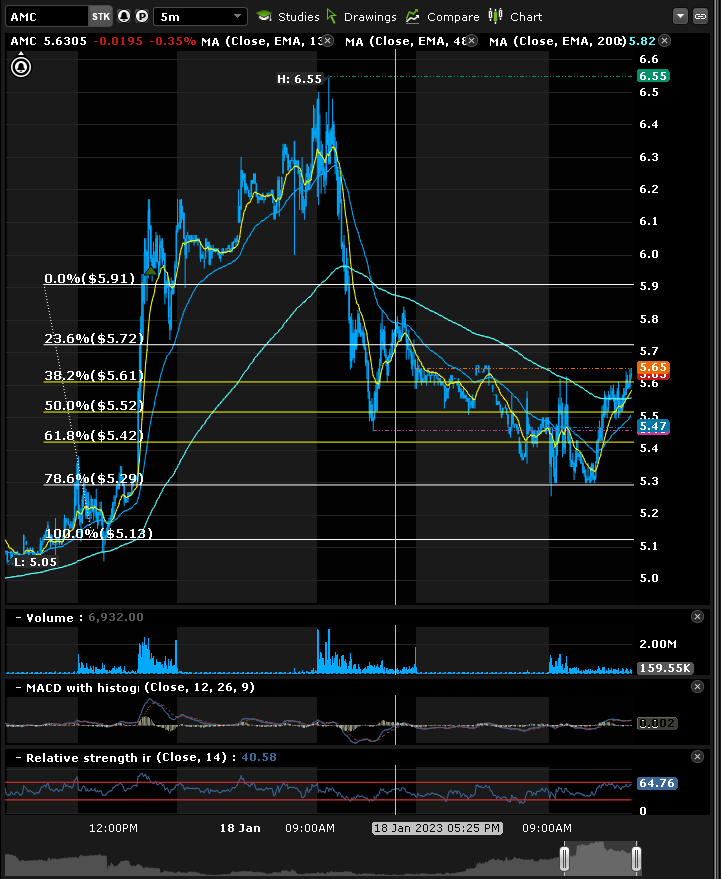The width and height of the screenshot is (721, 879).
Task: Select the 23.6%($5.72) Fibonacci level label
Action: point(94,338)
